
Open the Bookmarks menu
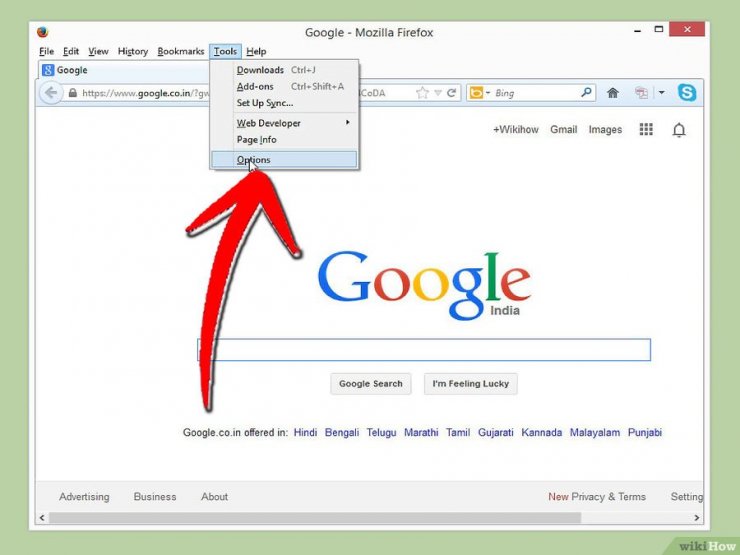click(x=181, y=51)
